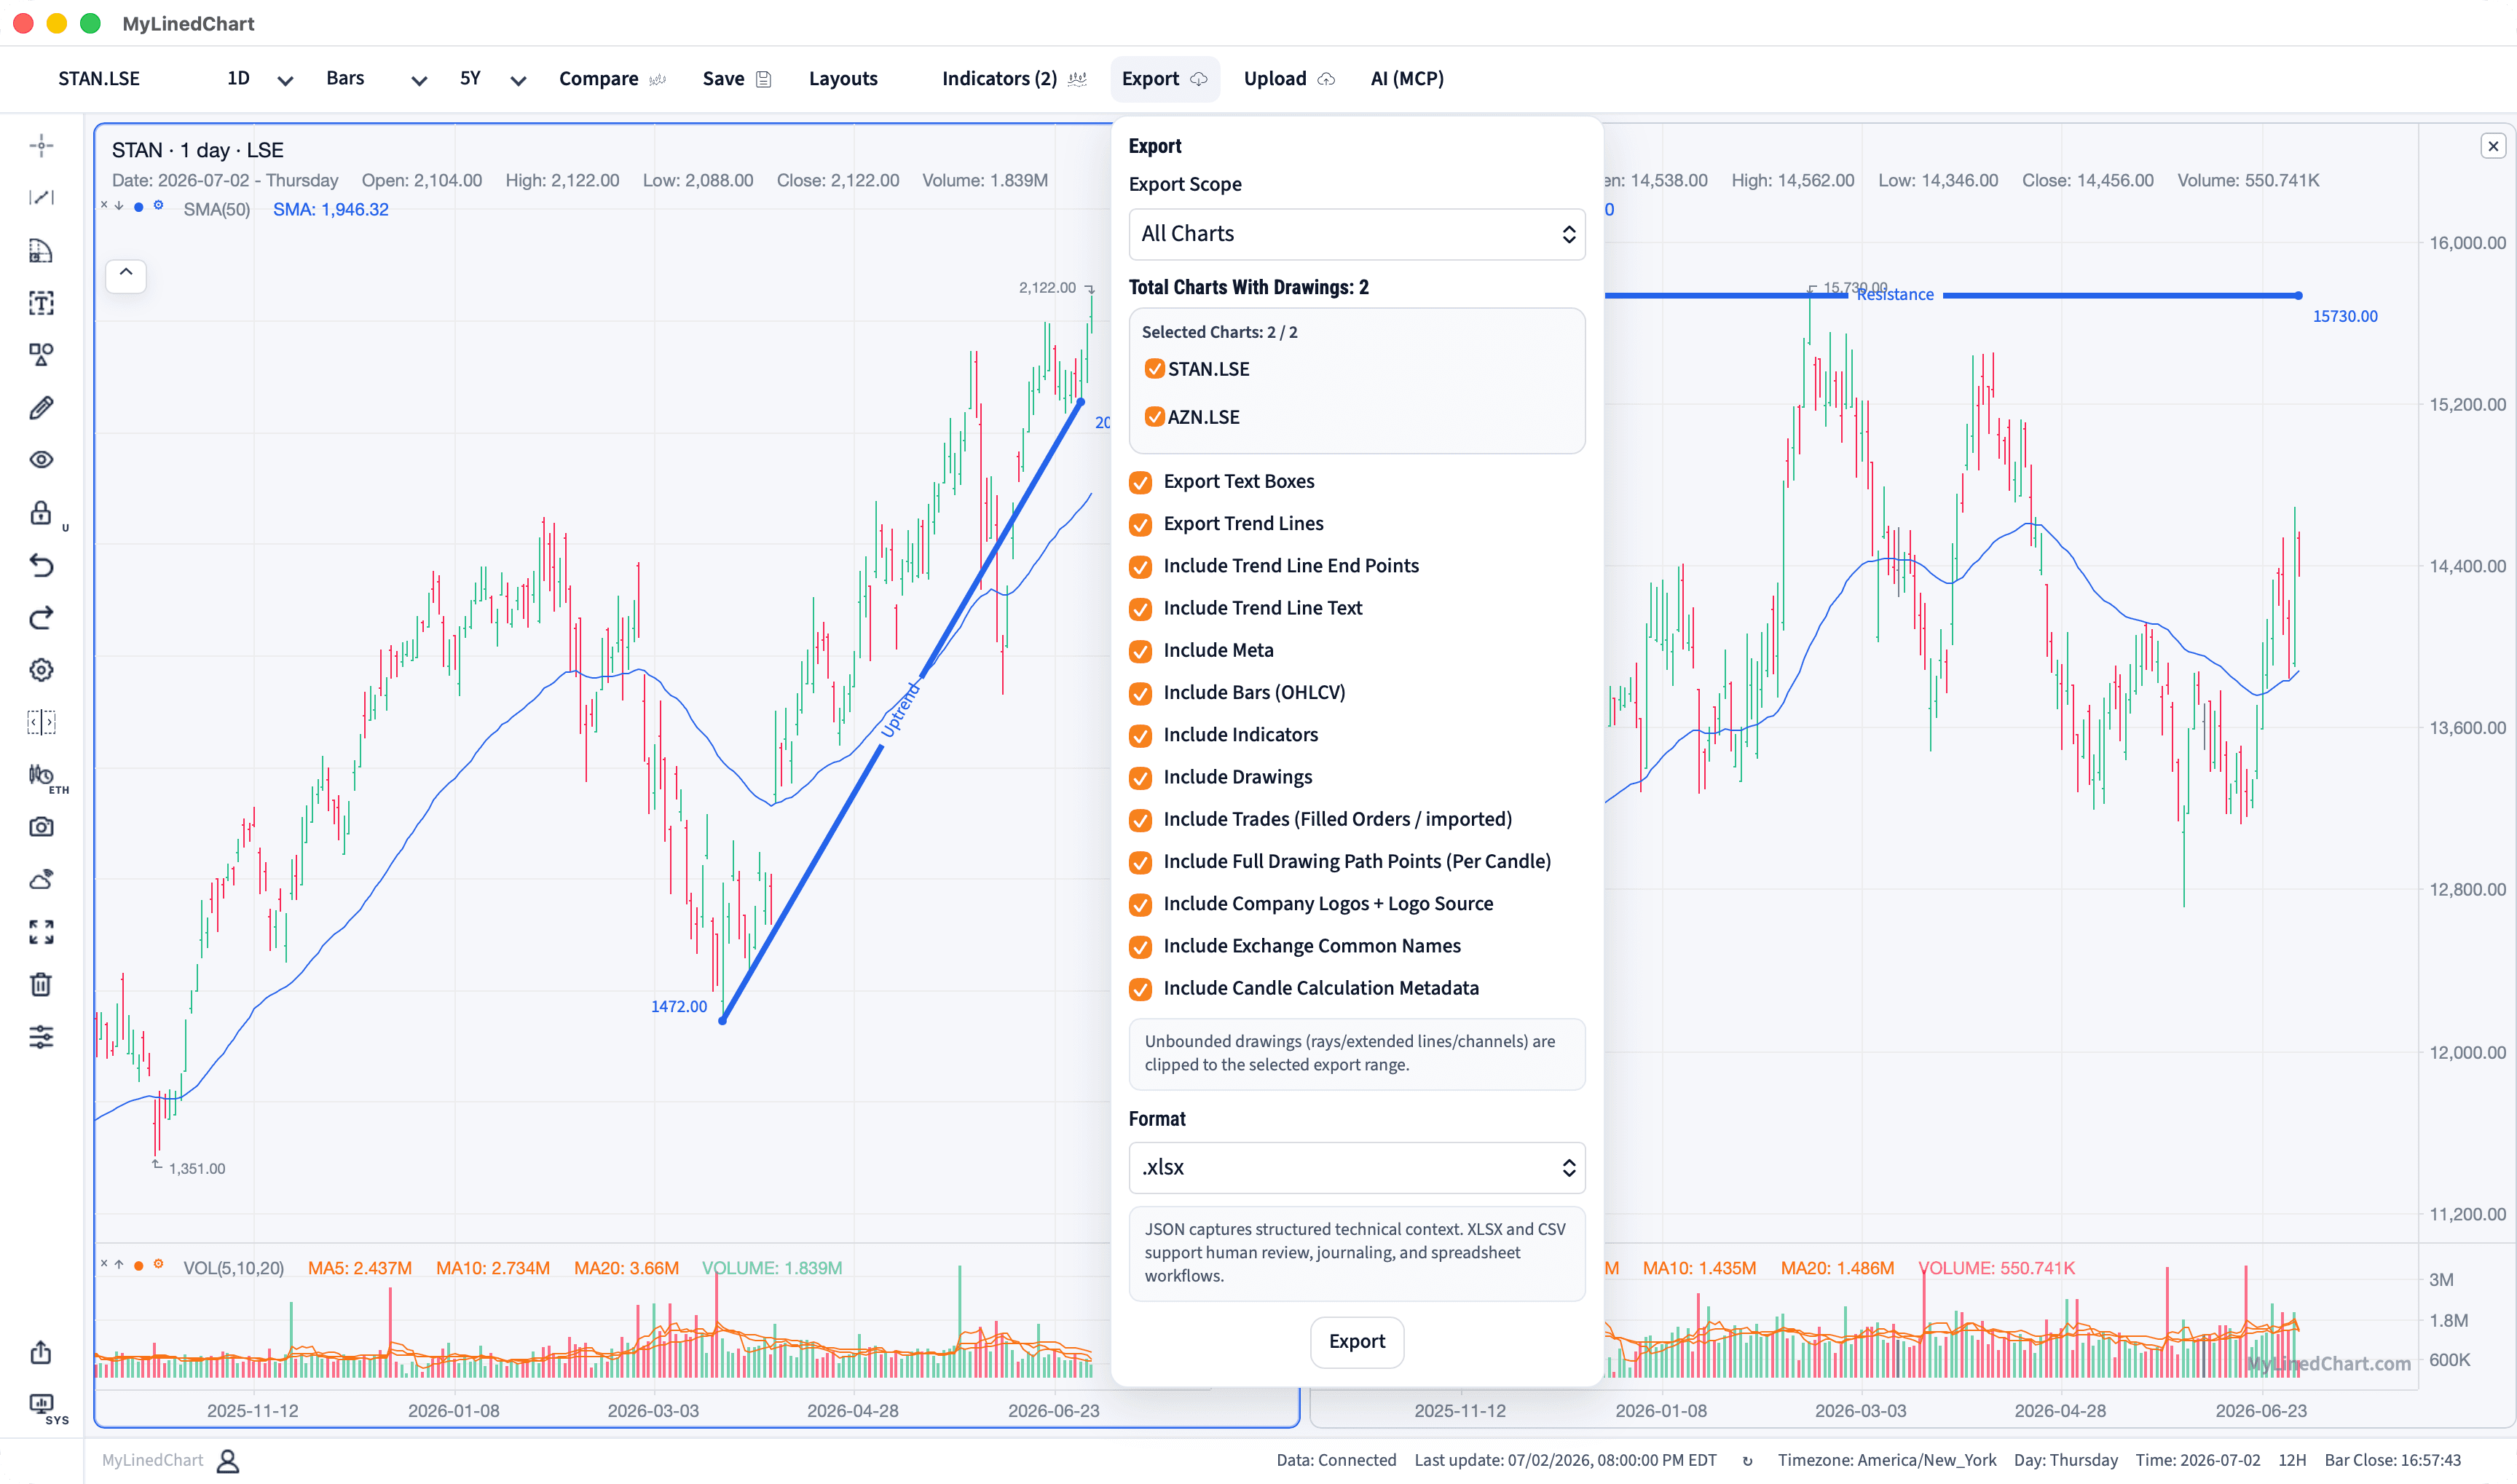Select the crosshair cursor tool
This screenshot has width=2517, height=1484.
41,146
